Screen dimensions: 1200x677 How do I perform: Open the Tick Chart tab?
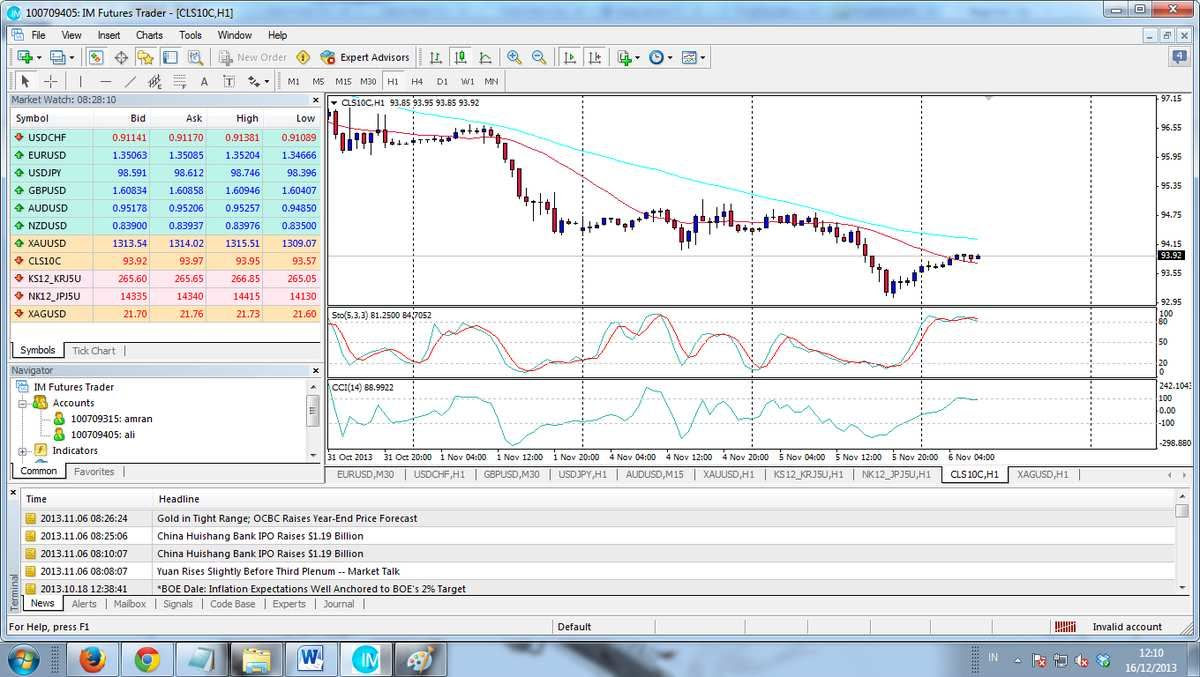click(x=93, y=351)
